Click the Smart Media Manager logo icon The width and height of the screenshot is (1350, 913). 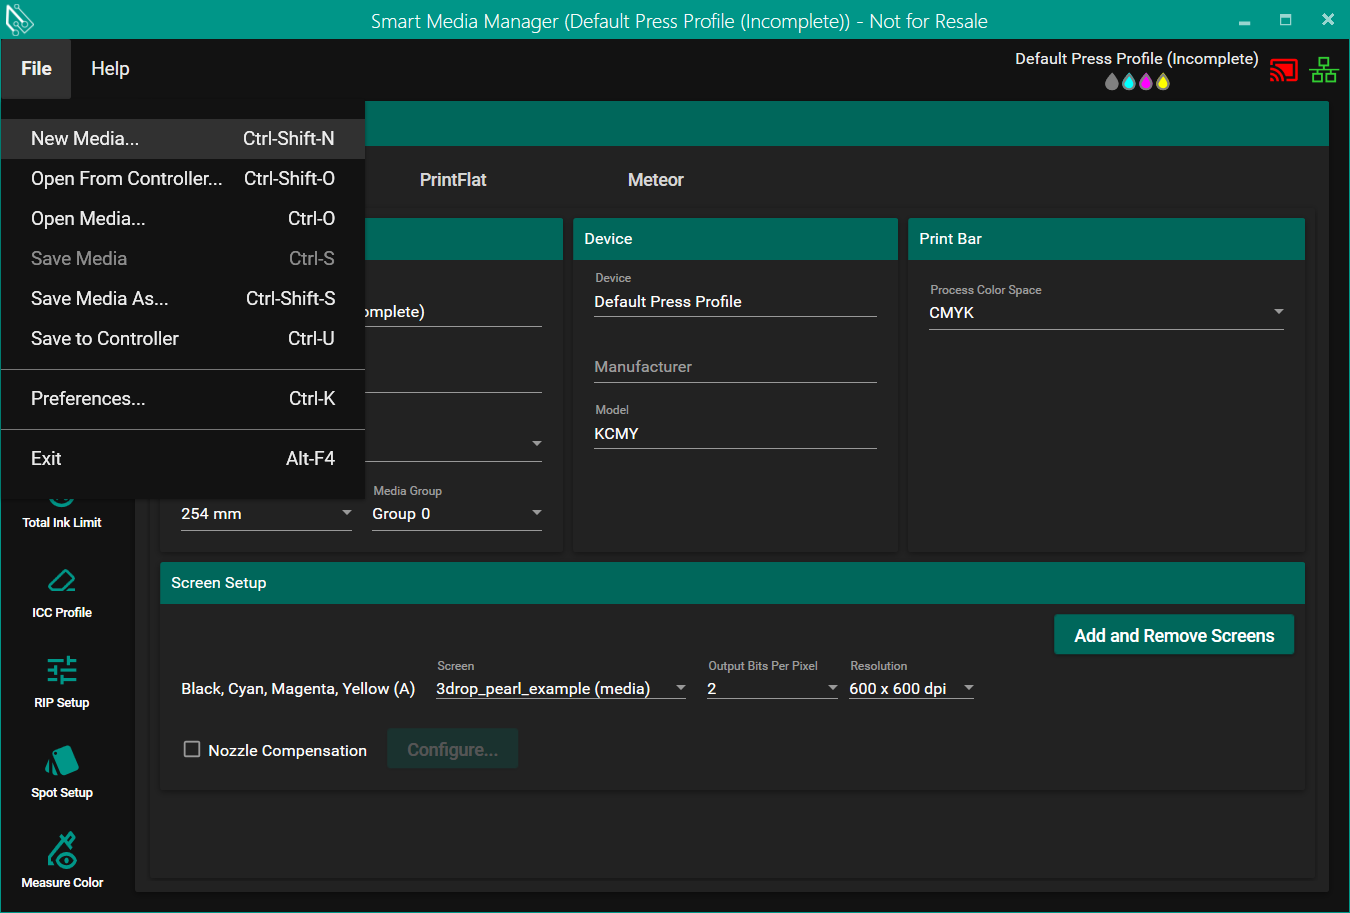20,20
